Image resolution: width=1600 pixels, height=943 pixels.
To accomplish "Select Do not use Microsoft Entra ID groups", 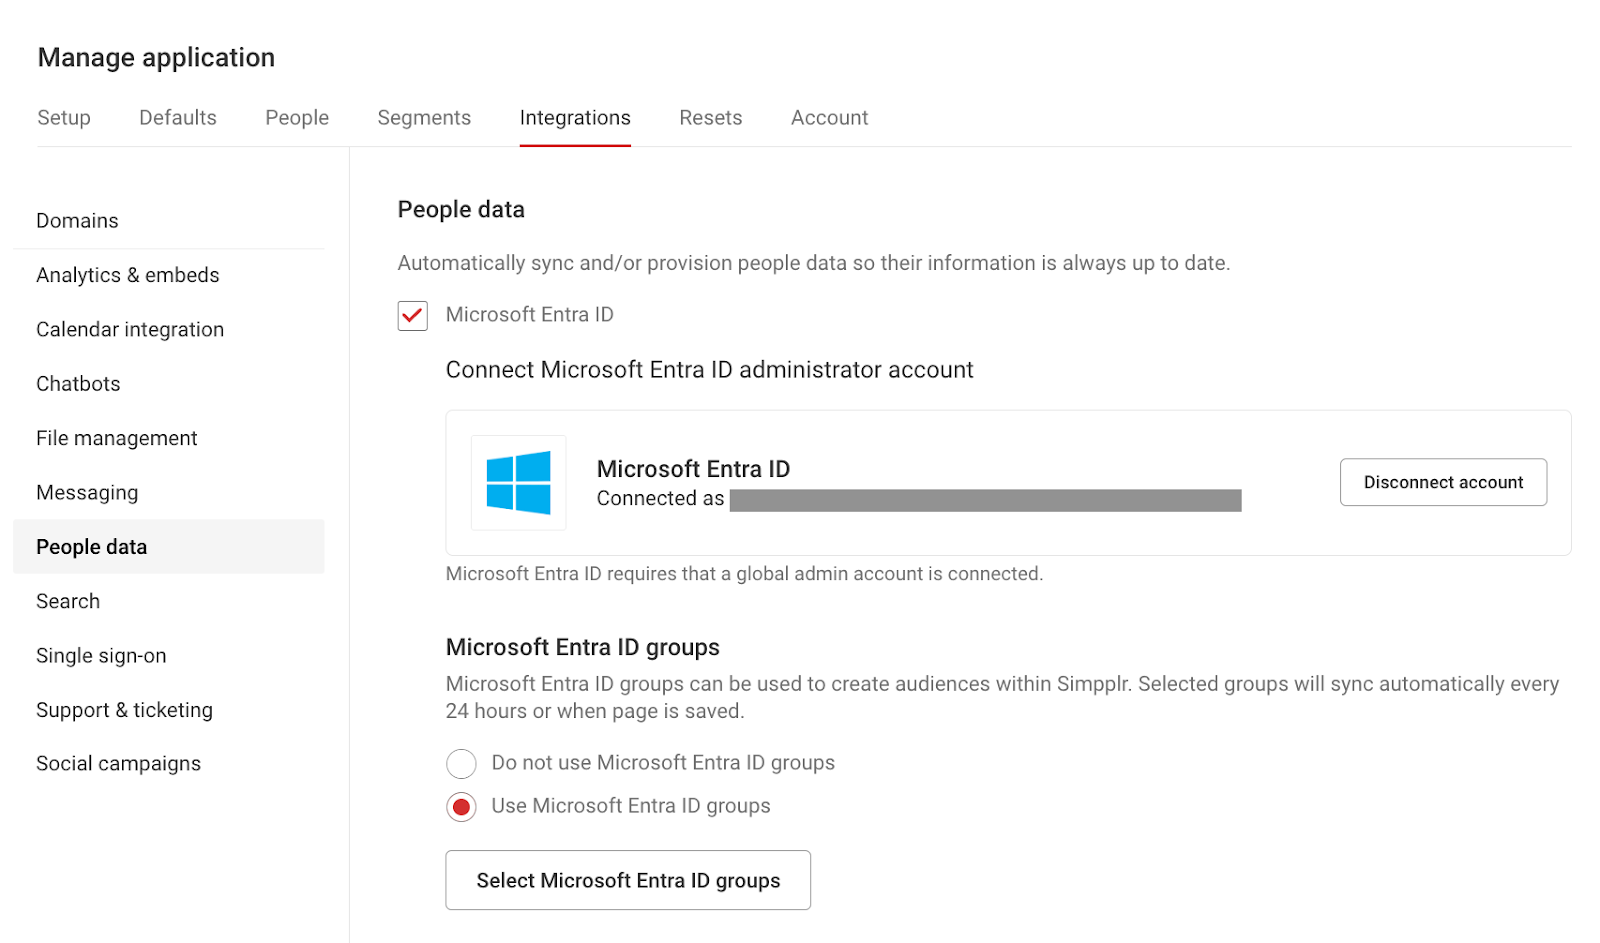I will 461,764.
